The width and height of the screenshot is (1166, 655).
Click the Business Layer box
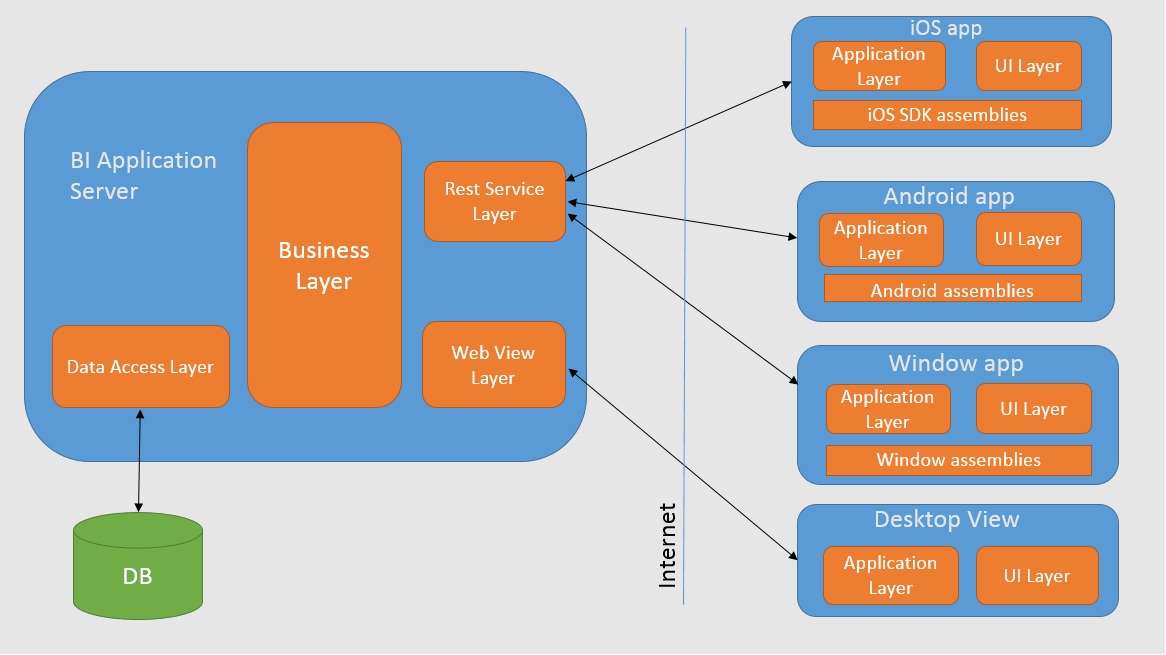[x=324, y=265]
